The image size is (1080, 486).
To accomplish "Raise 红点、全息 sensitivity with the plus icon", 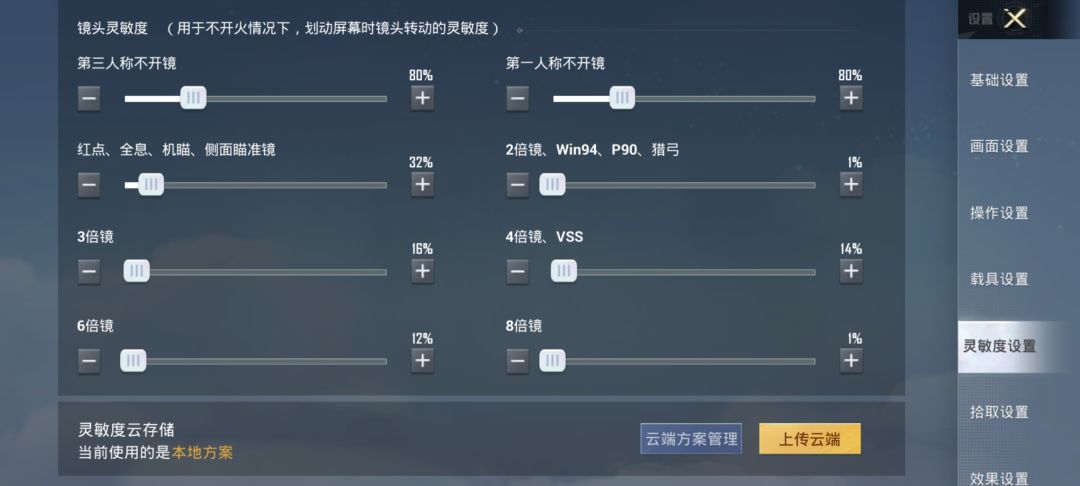I will [422, 184].
